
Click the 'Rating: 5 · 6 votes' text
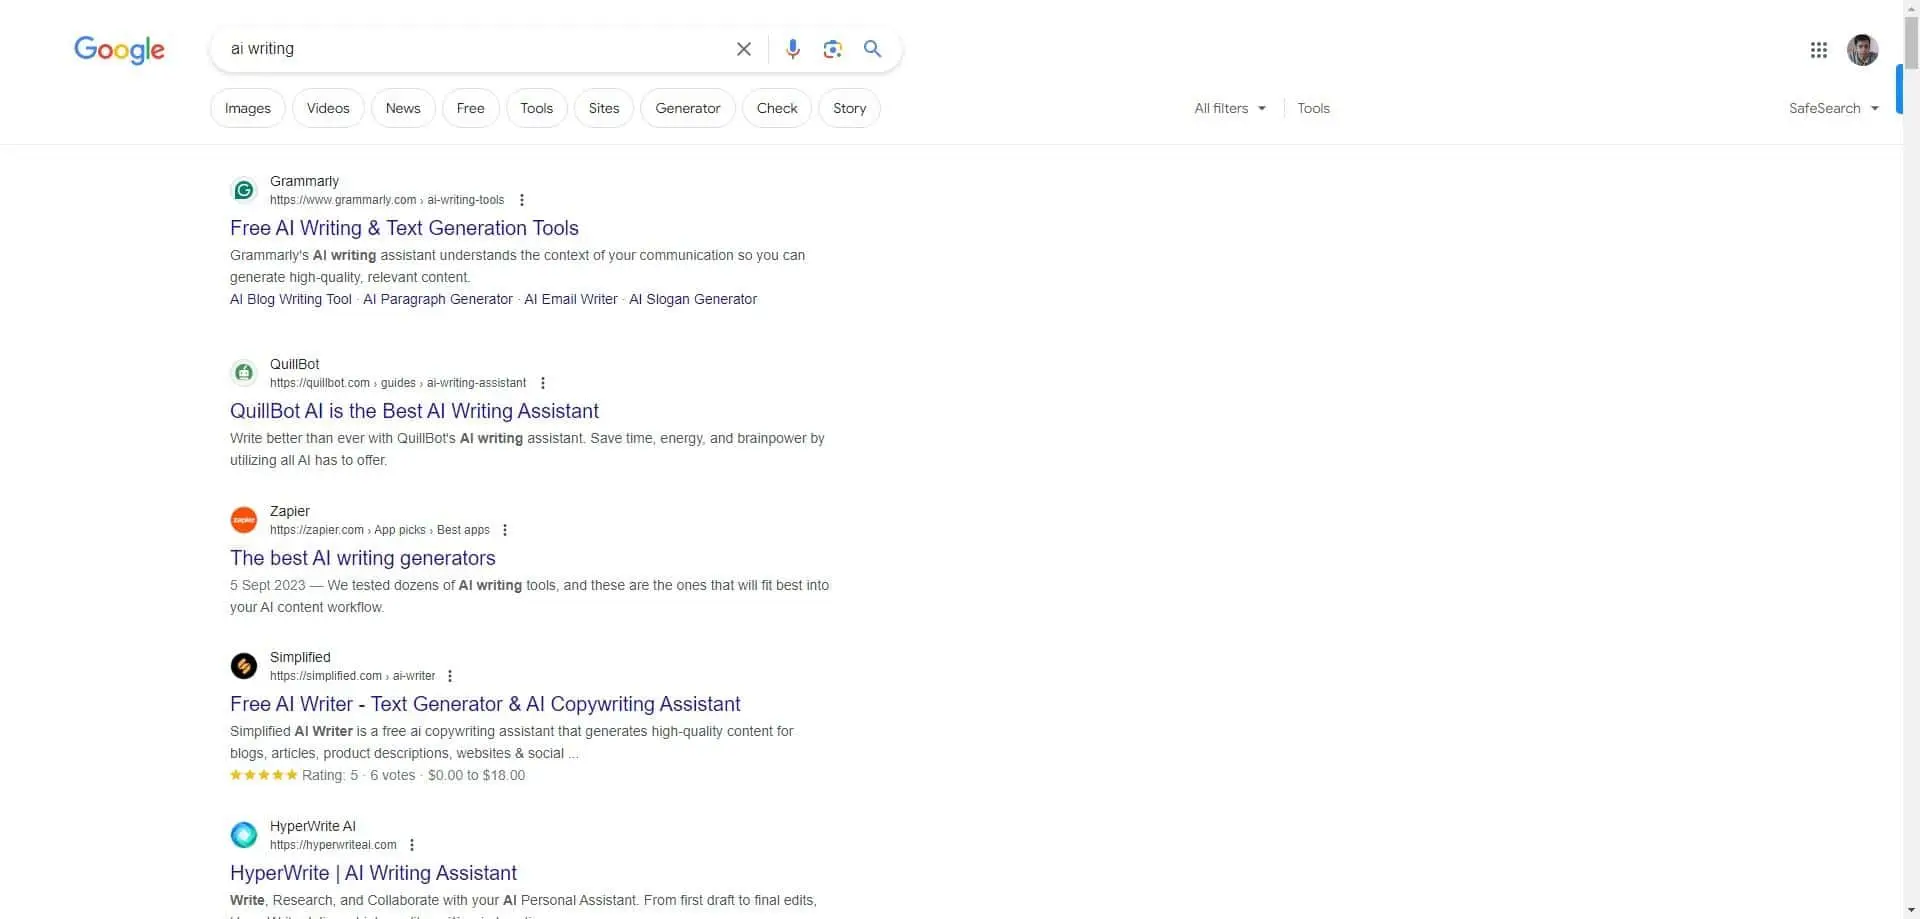coord(358,775)
